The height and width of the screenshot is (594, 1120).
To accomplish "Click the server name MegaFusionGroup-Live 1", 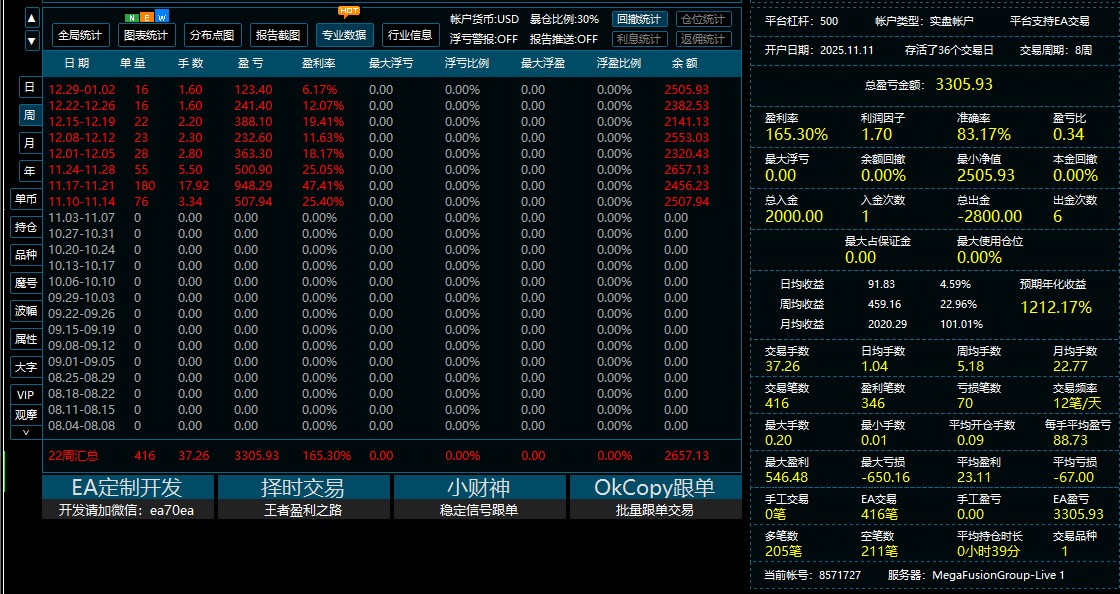I will pyautogui.click(x=999, y=575).
